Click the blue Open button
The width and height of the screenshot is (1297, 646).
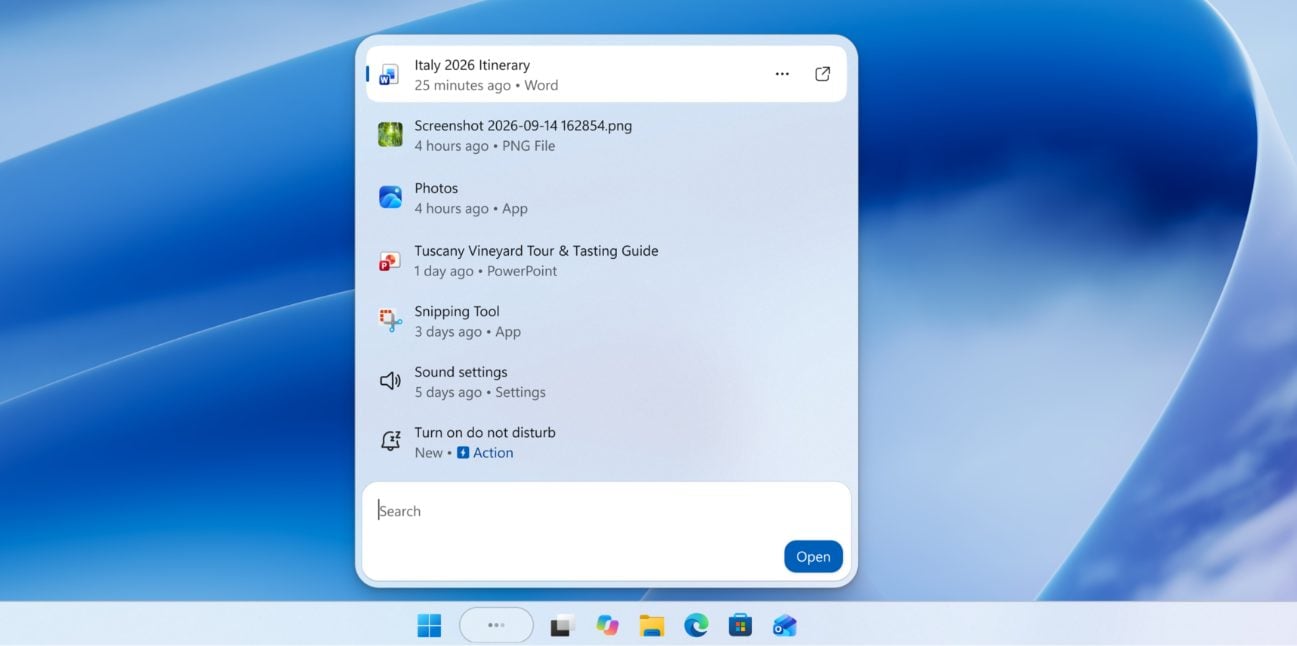[813, 557]
